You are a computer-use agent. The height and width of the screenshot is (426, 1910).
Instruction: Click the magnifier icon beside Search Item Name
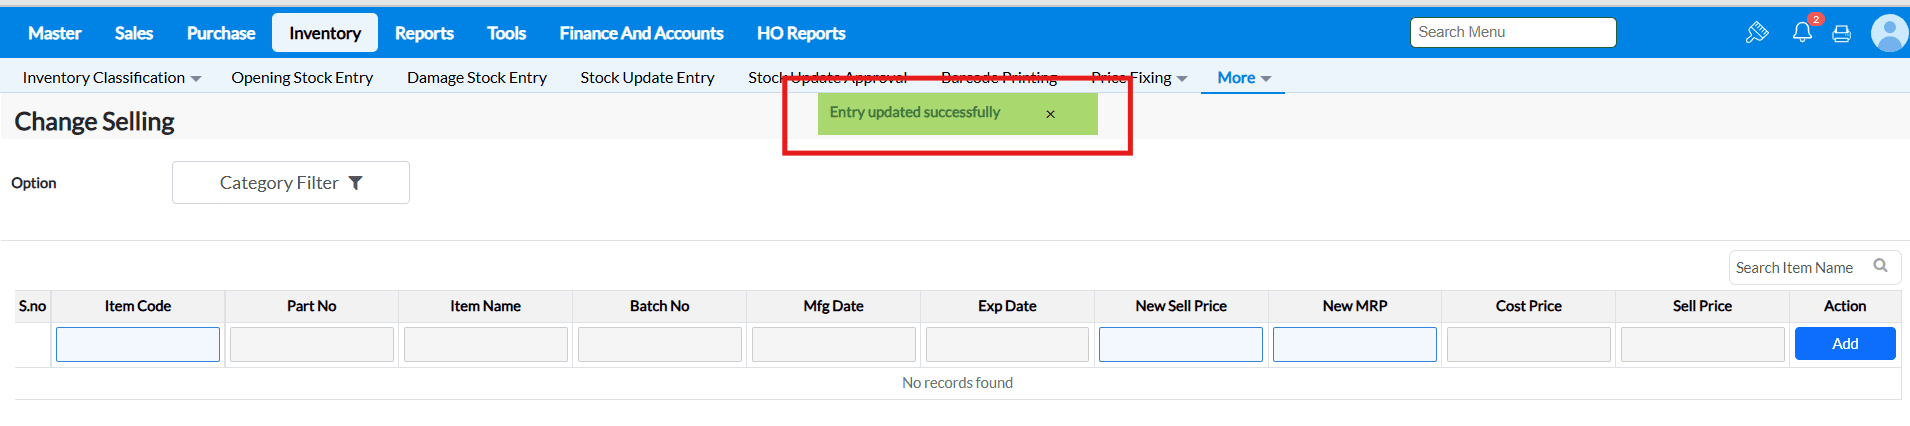coord(1880,266)
